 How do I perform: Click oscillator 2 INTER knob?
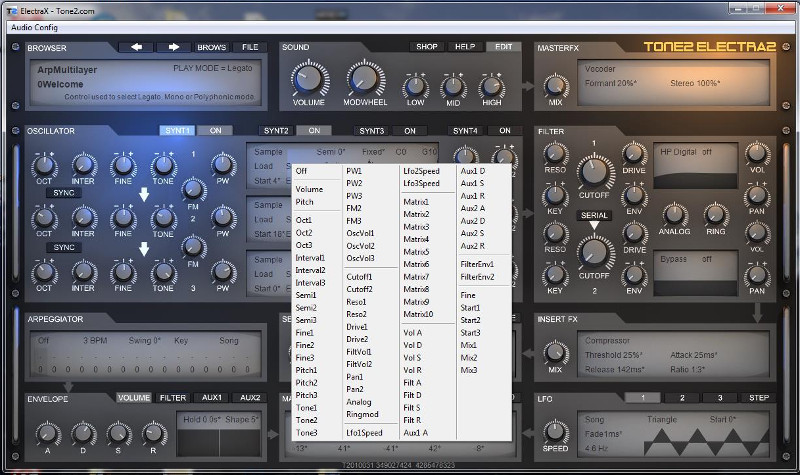click(83, 217)
